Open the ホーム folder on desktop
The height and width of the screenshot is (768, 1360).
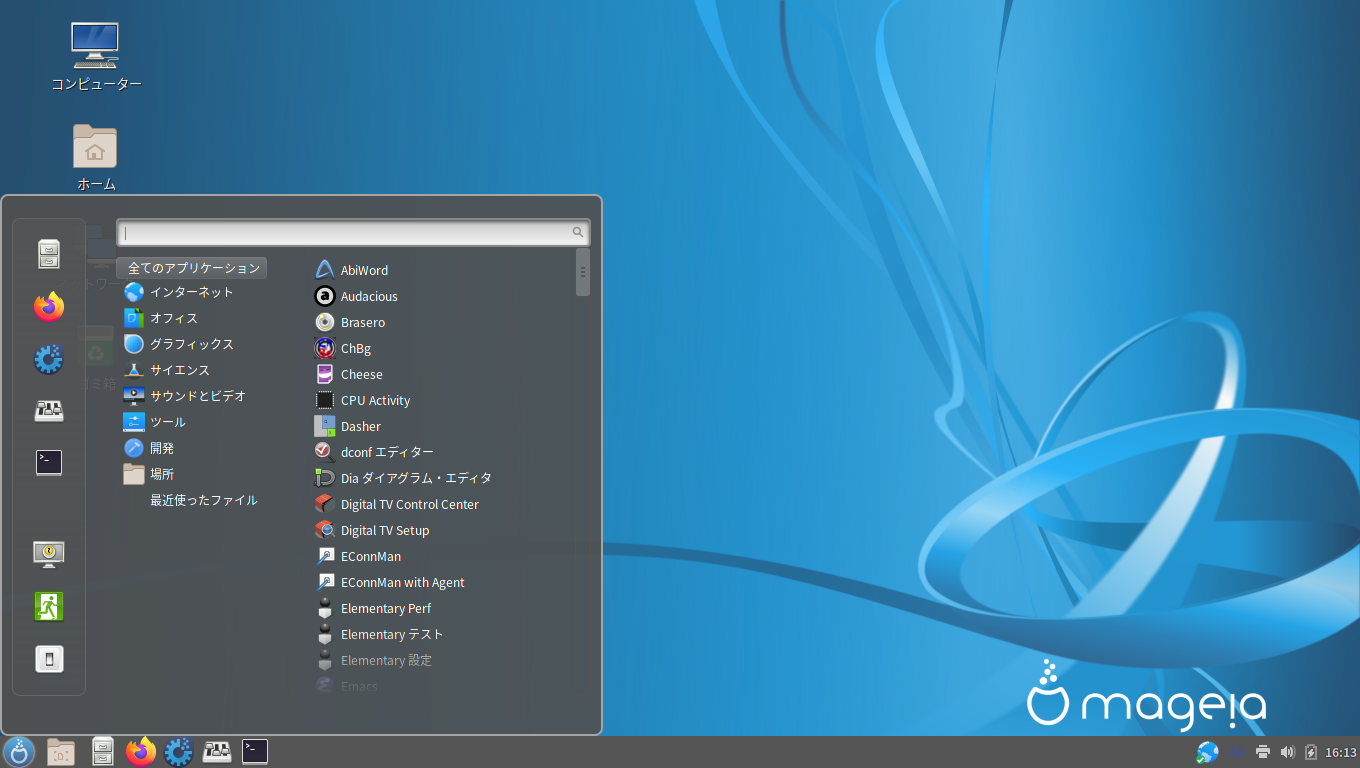tap(96, 157)
